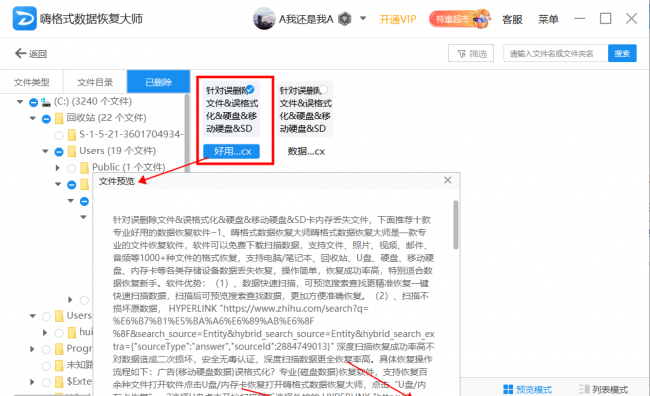Image resolution: width=650 pixels, height=396 pixels.
Task: Check the 未知路 folder checkbox
Action: click(46, 366)
